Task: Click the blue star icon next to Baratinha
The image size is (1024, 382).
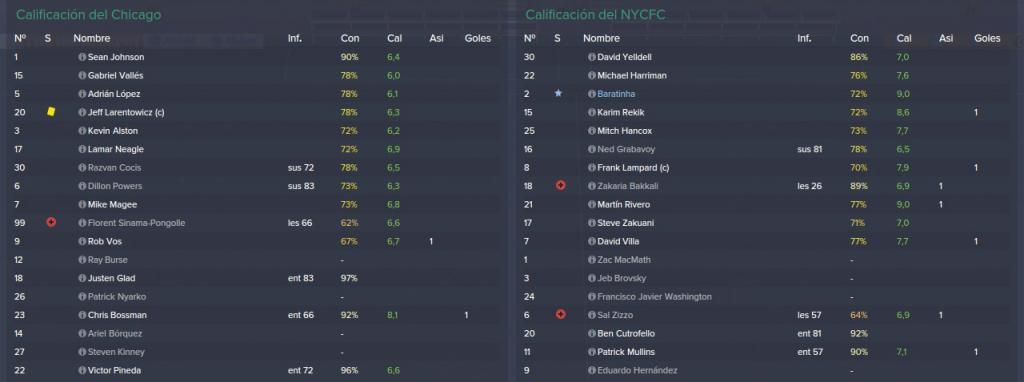Action: [x=558, y=94]
